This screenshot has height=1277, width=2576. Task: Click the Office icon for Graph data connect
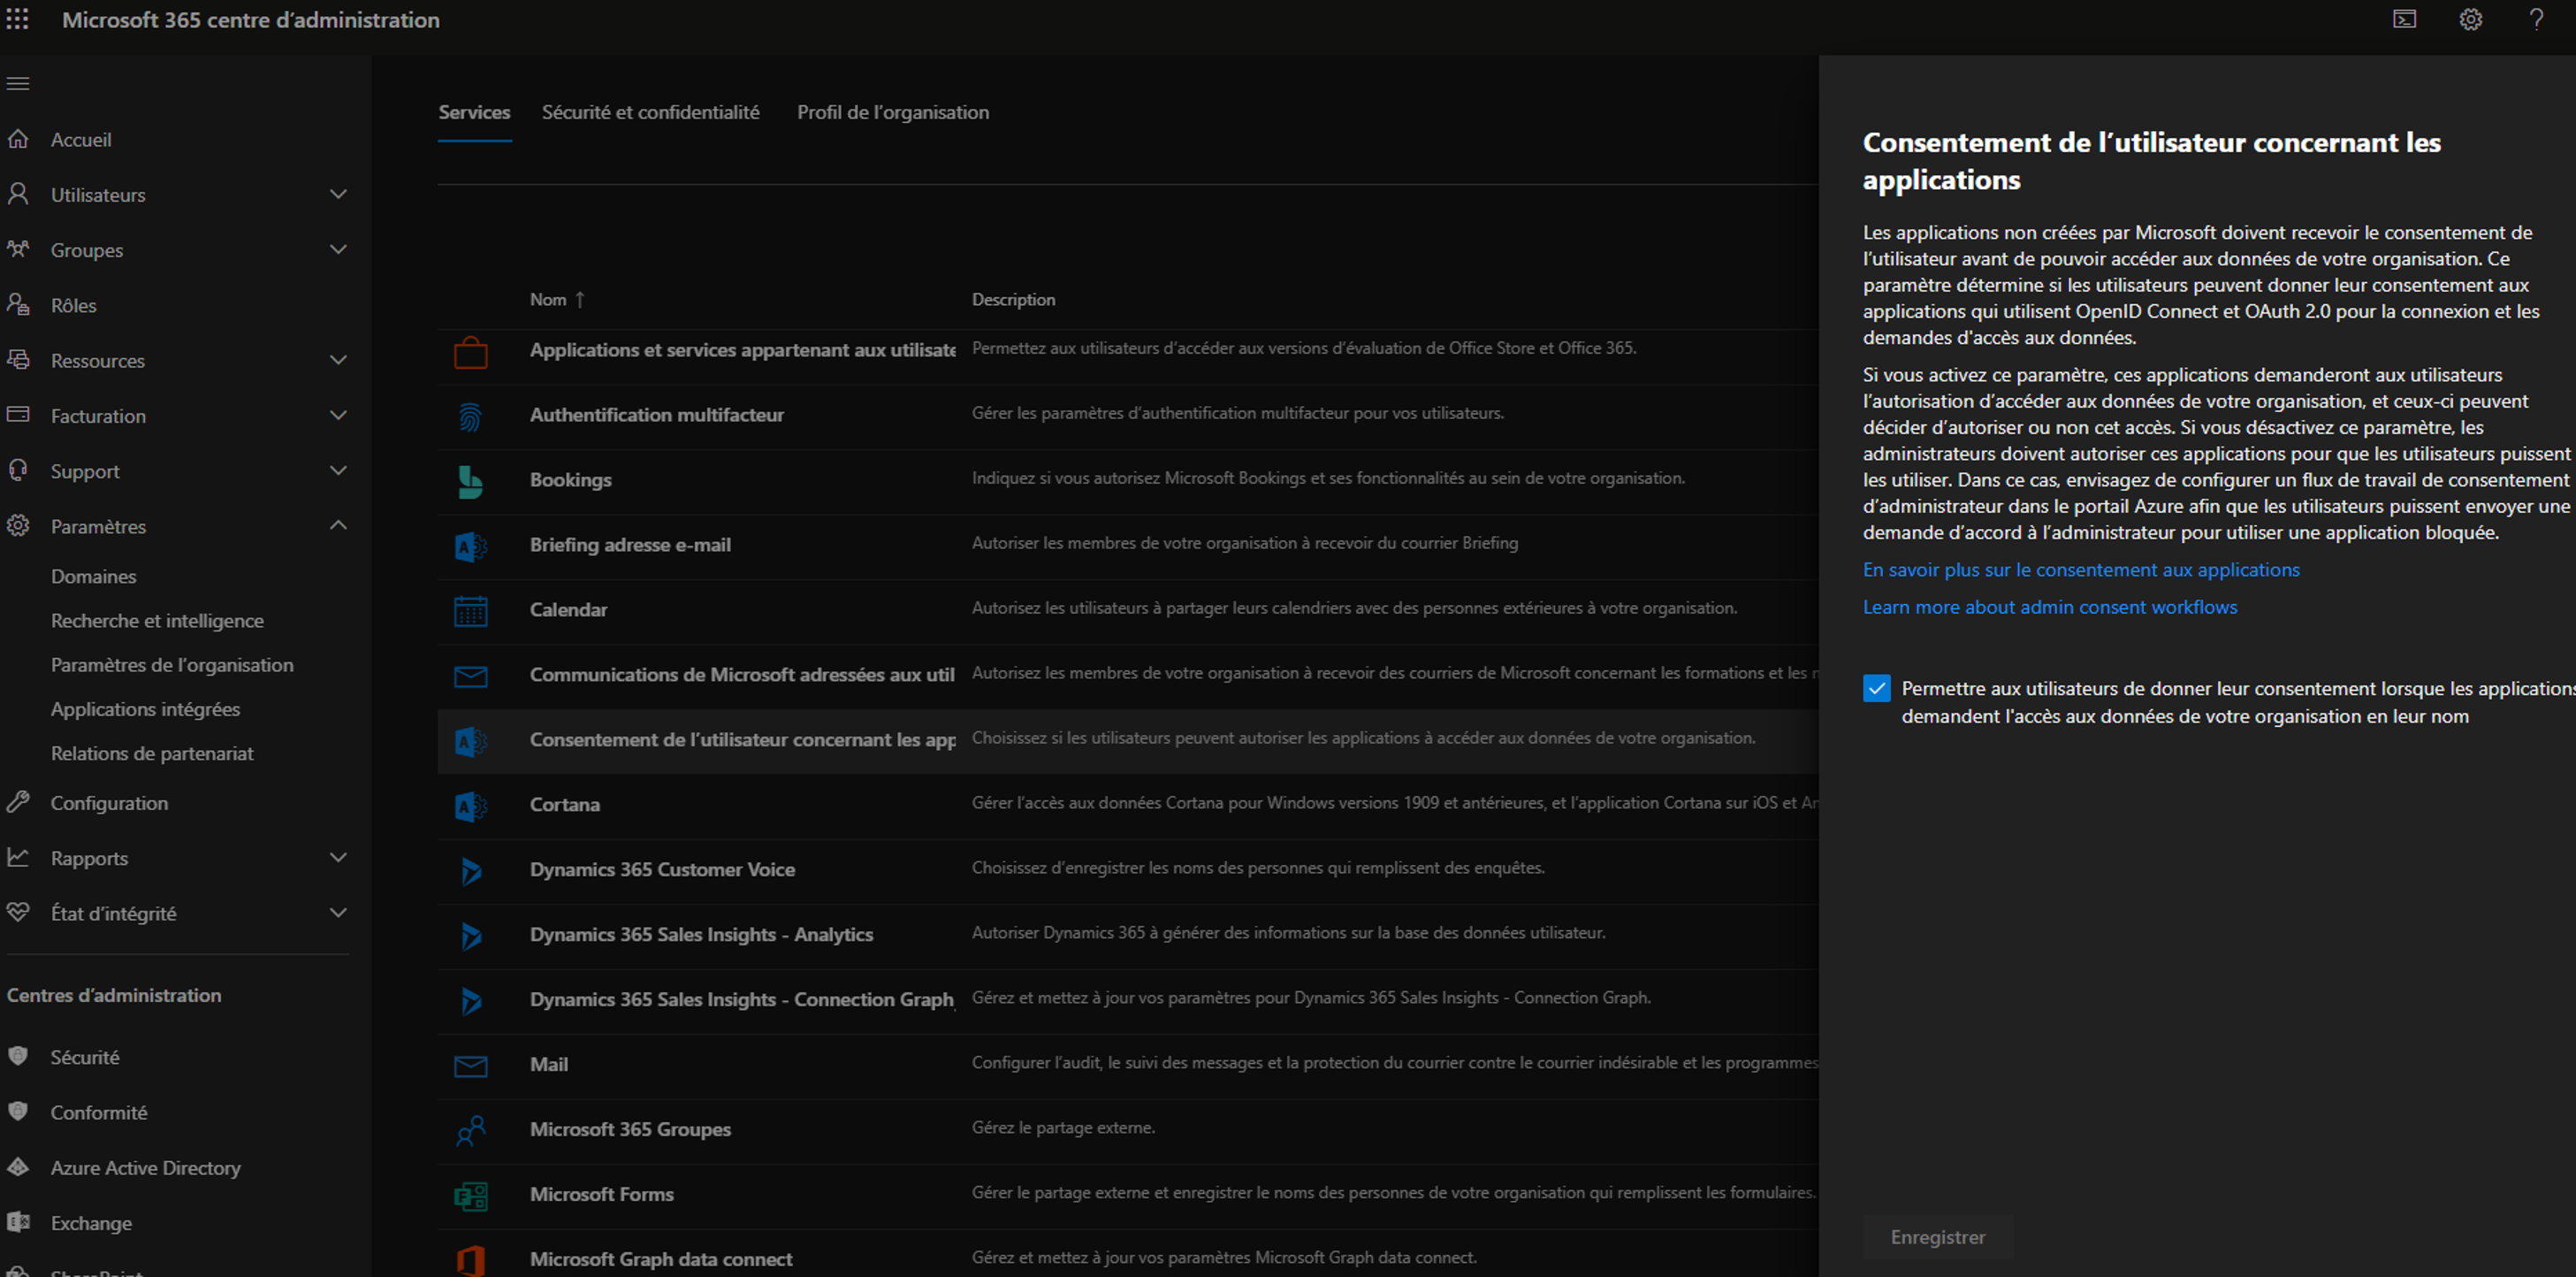pos(471,1261)
